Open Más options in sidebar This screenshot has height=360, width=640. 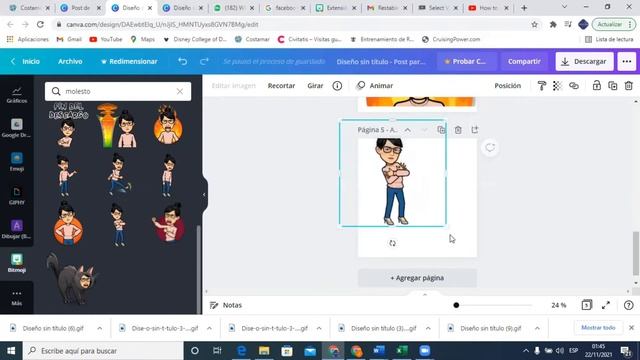point(17,298)
